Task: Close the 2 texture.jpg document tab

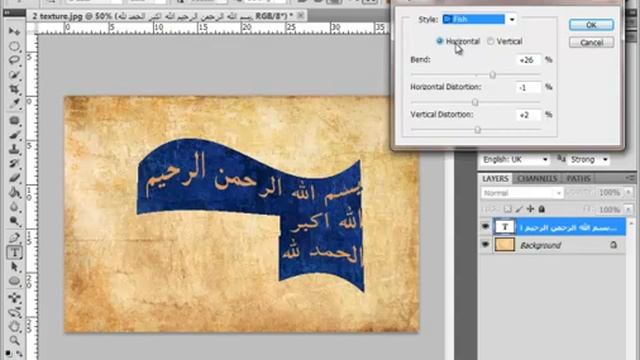Action: pos(300,16)
